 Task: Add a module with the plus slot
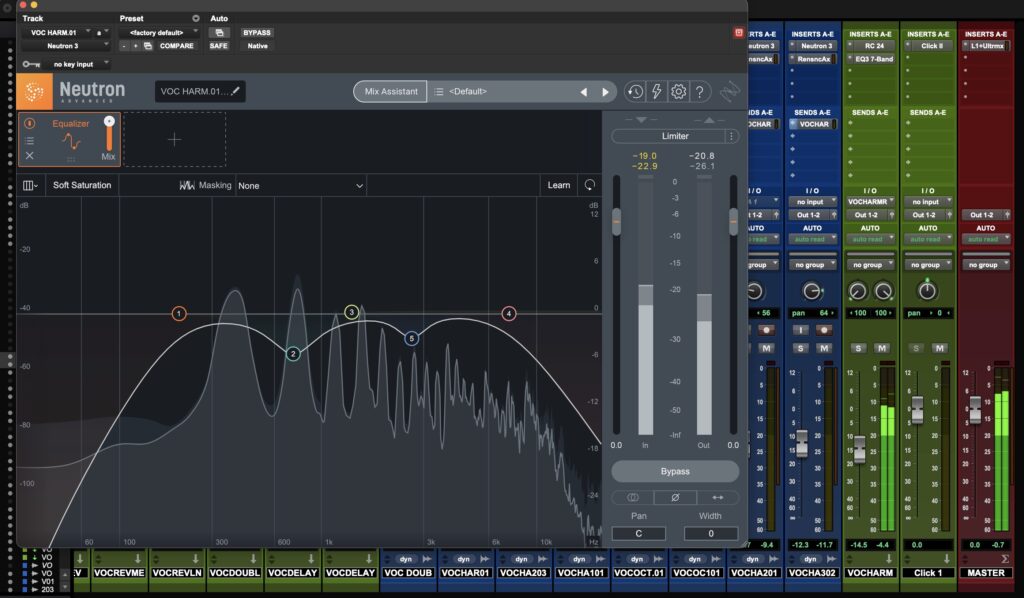pyautogui.click(x=174, y=140)
